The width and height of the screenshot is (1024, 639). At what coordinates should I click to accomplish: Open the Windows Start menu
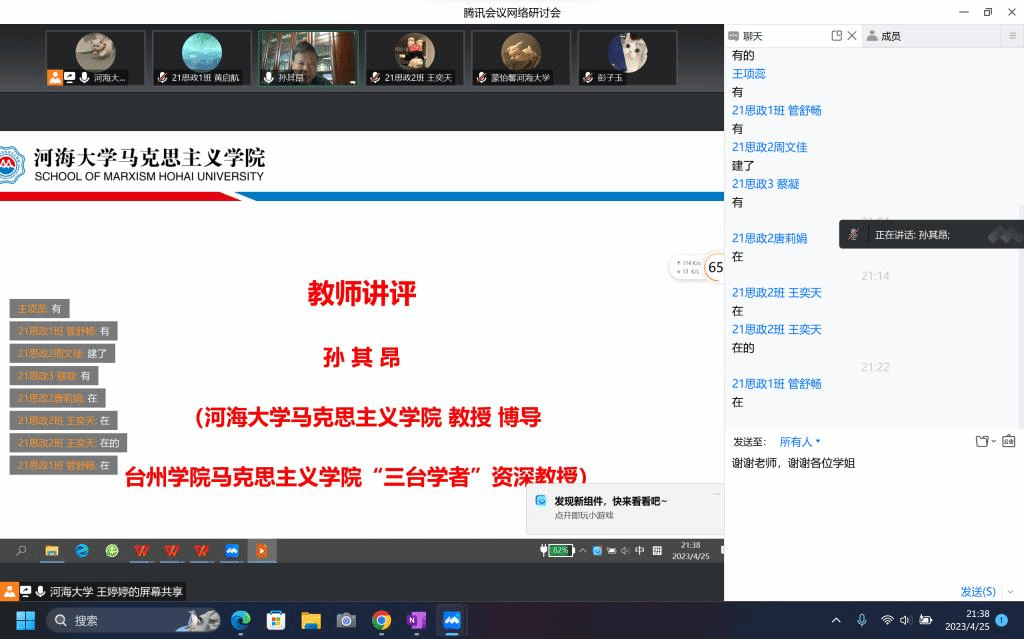tap(25, 620)
